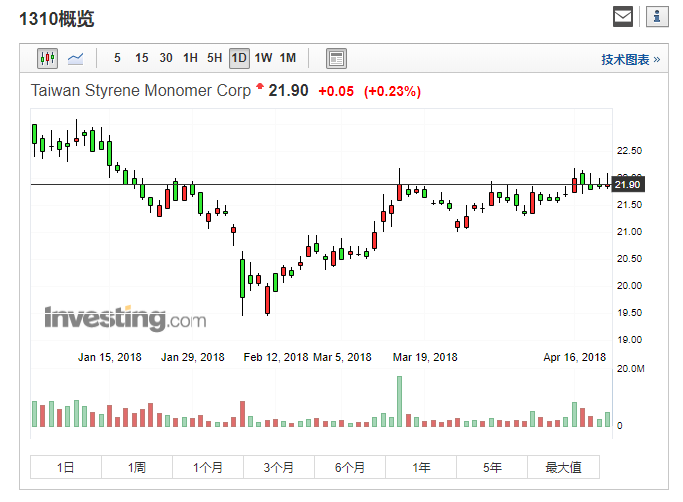
Task: Choose the 5年 time range
Action: coord(492,467)
